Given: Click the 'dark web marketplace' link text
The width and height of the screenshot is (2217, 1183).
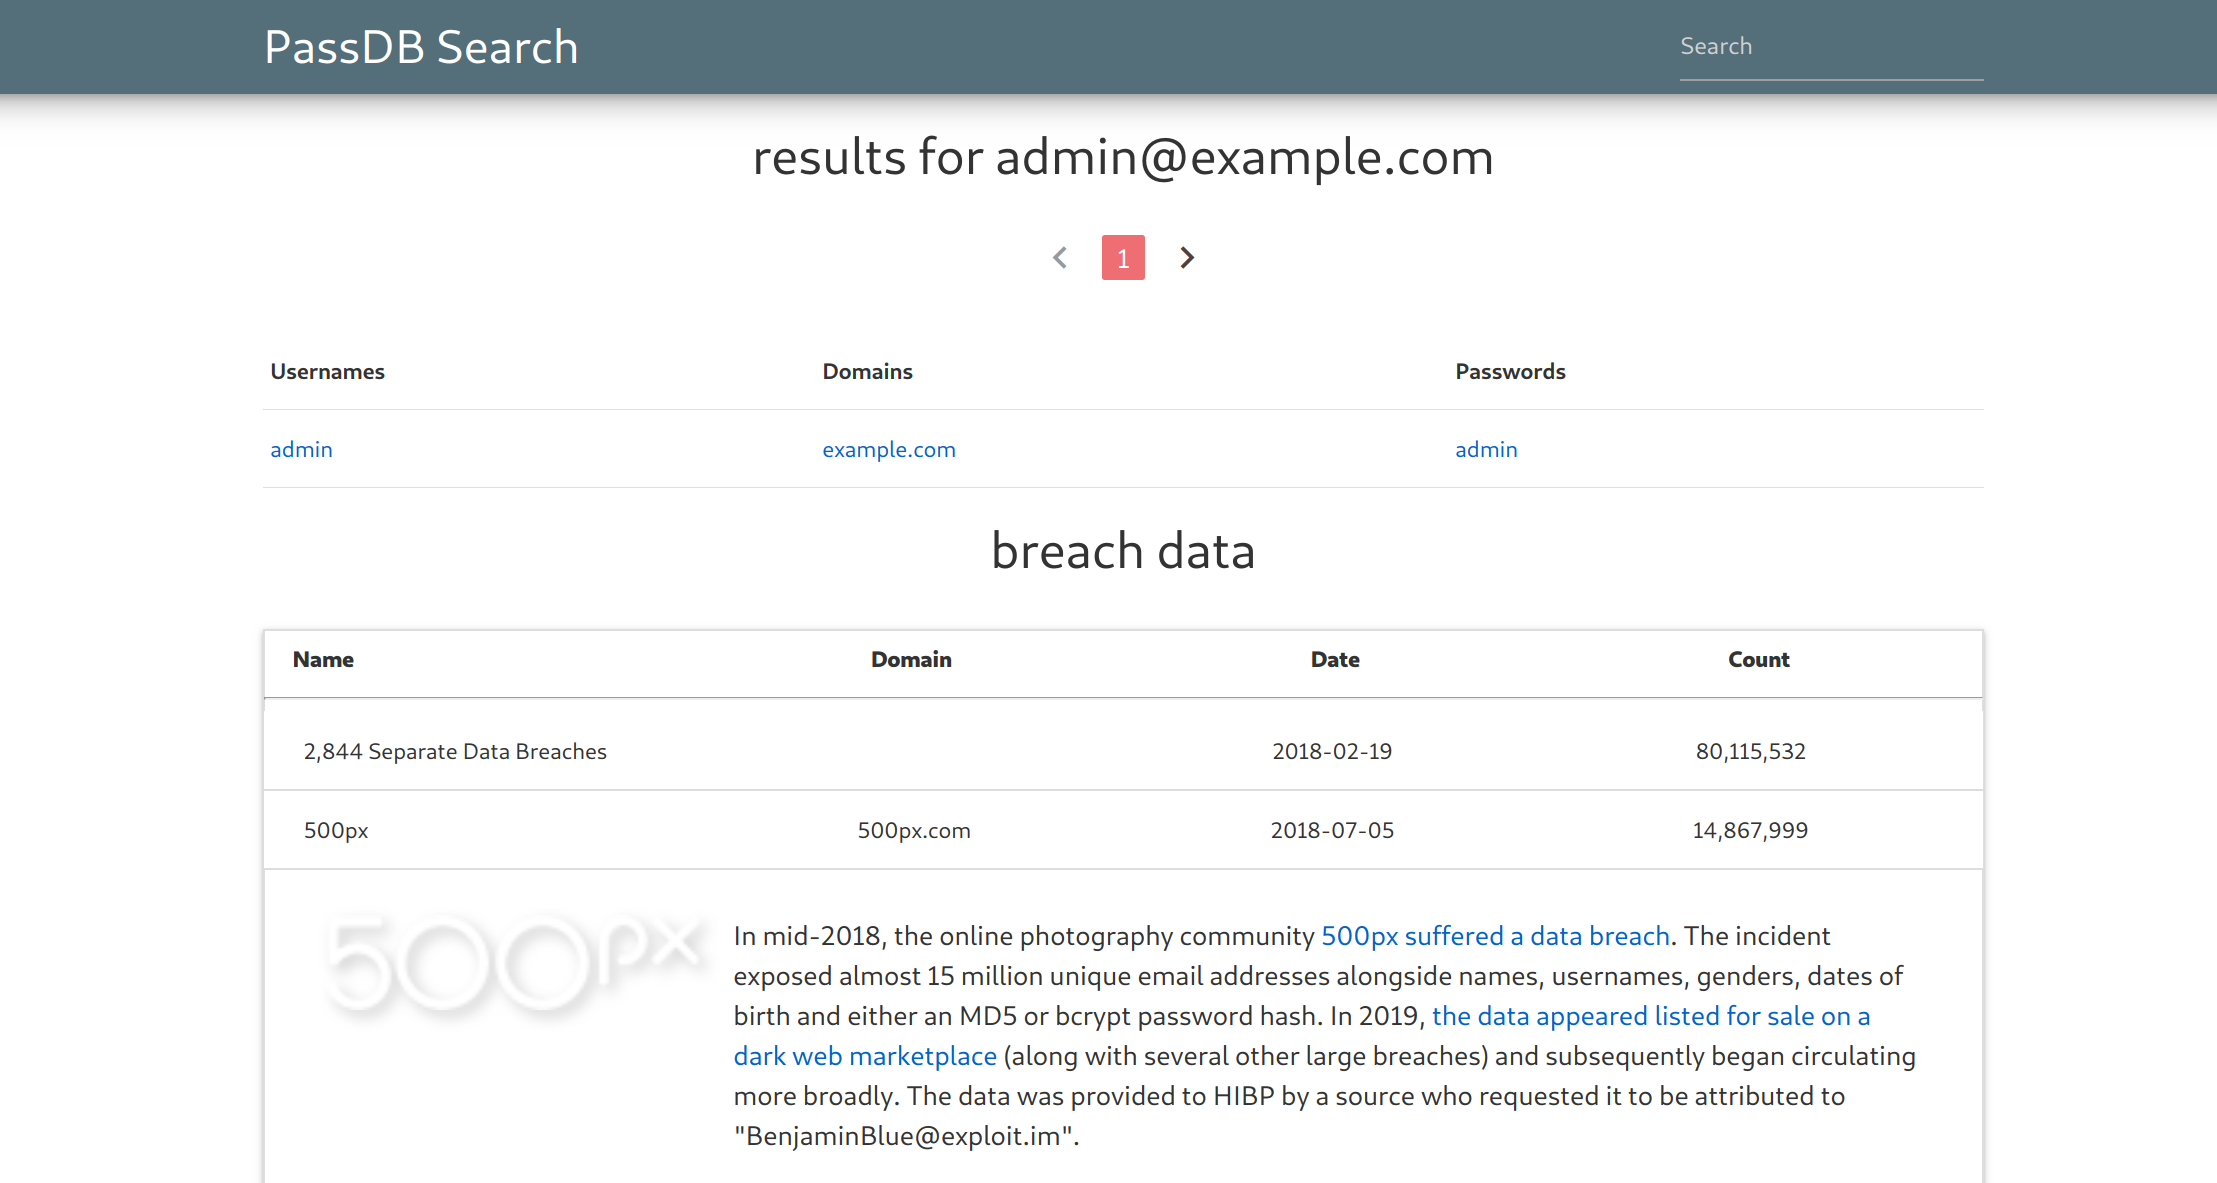Looking at the screenshot, I should pos(865,1056).
